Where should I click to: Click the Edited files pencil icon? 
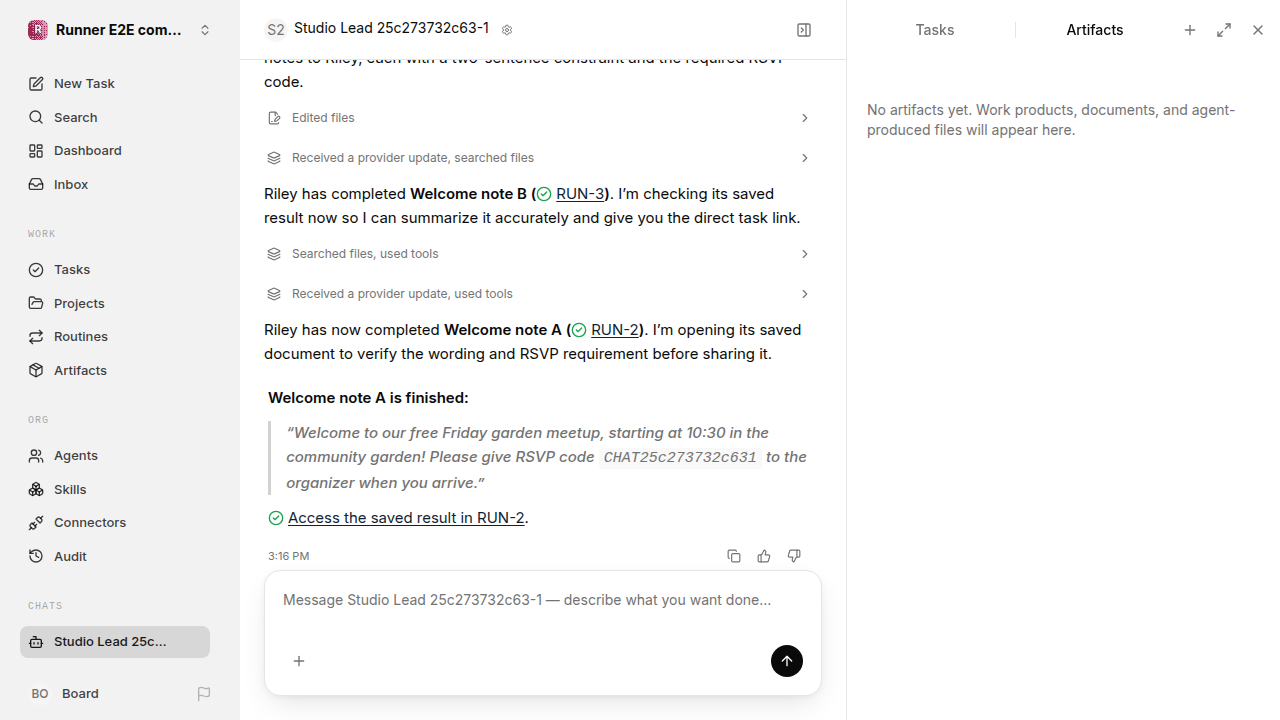[274, 118]
